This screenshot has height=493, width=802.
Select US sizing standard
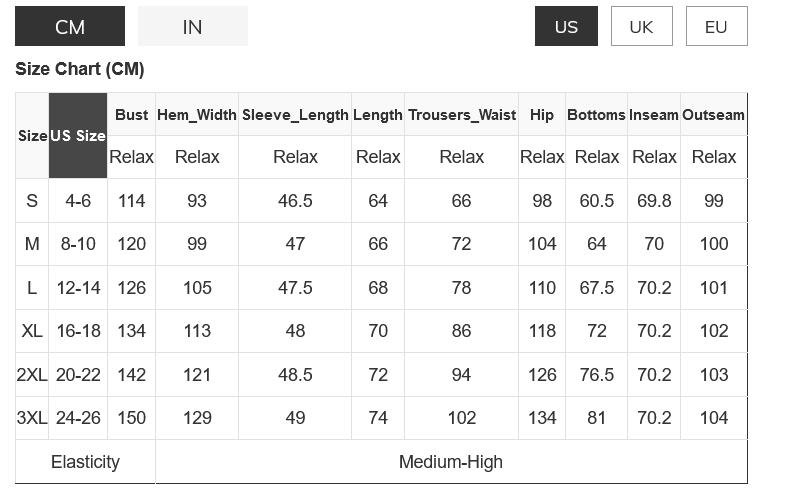pyautogui.click(x=566, y=26)
